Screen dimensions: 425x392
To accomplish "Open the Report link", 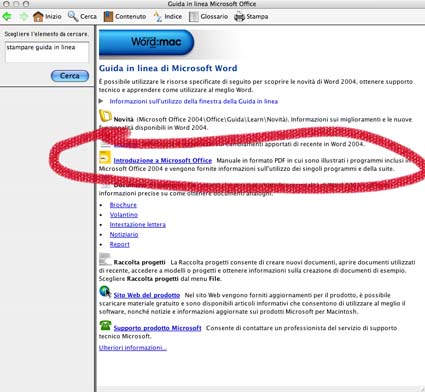I will pyautogui.click(x=120, y=244).
